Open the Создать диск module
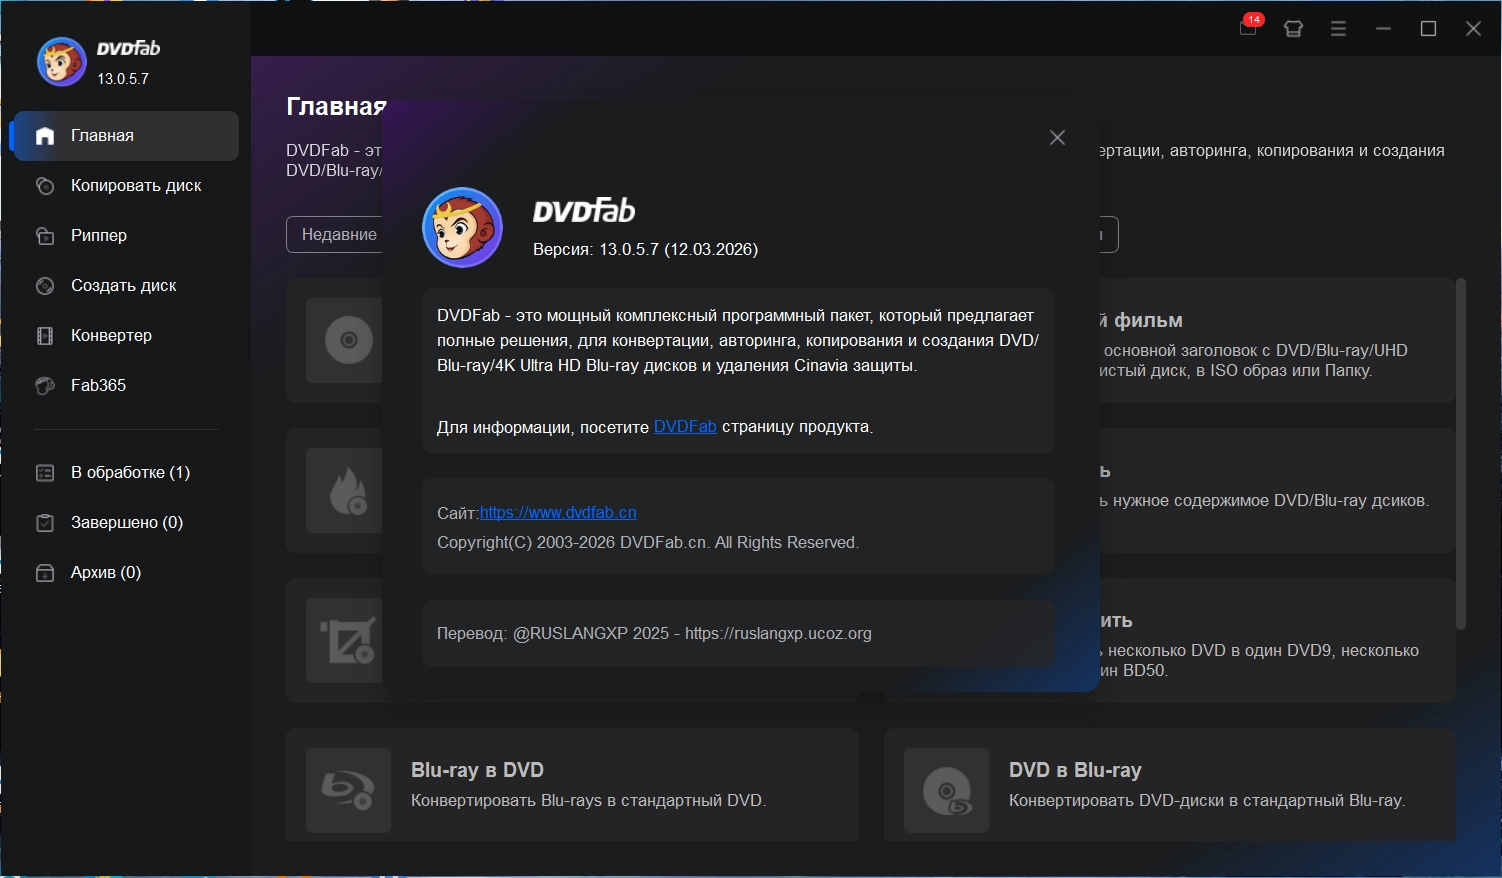The image size is (1502, 878). 125,286
